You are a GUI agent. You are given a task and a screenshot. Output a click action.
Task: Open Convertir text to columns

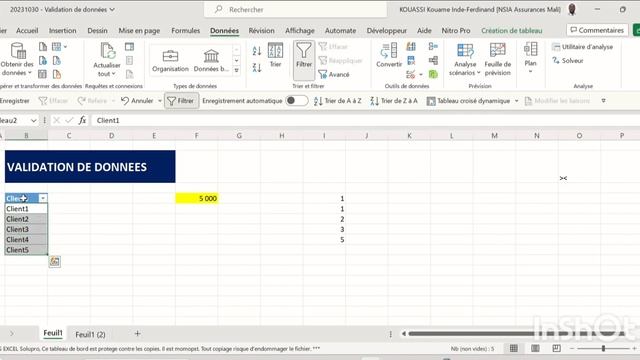389,56
